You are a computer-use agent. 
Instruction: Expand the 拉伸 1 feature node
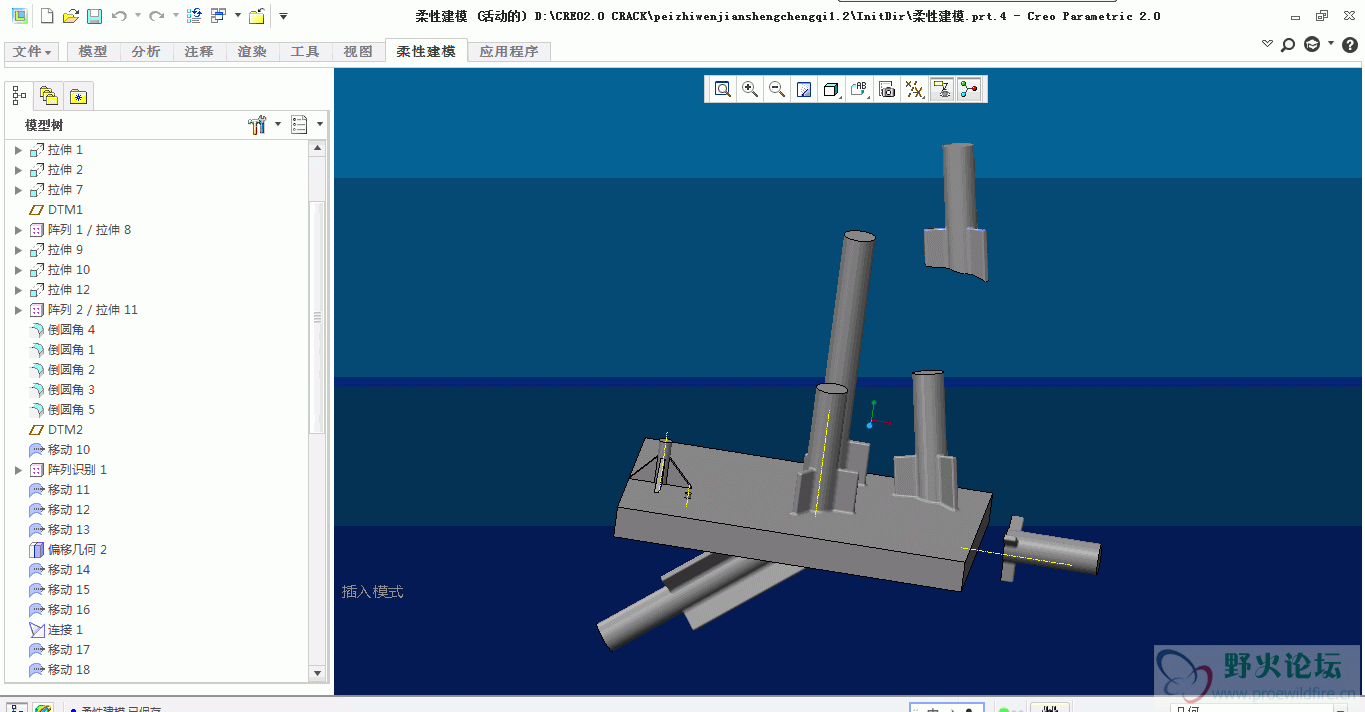pyautogui.click(x=18, y=150)
